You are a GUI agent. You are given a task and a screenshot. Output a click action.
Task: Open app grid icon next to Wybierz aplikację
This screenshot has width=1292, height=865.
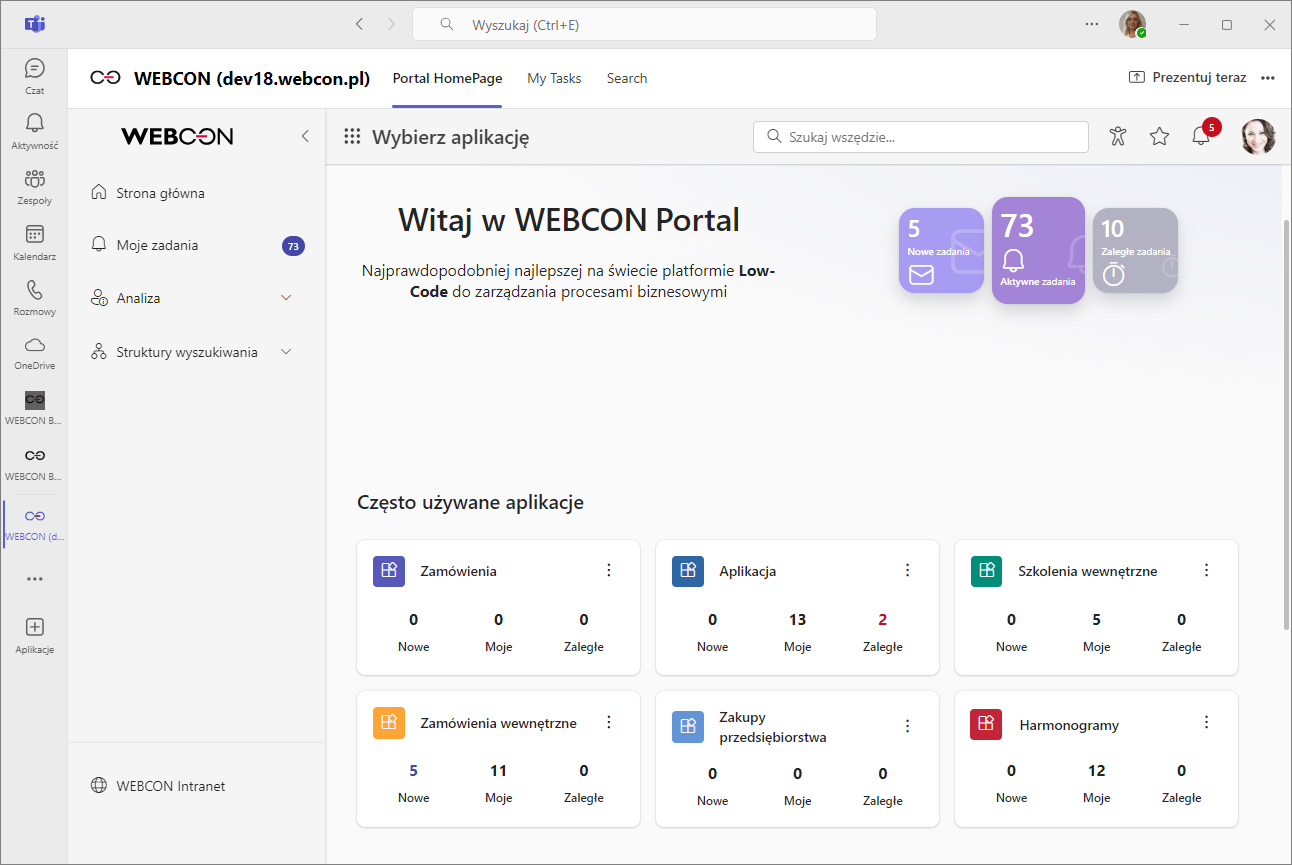[x=352, y=137]
